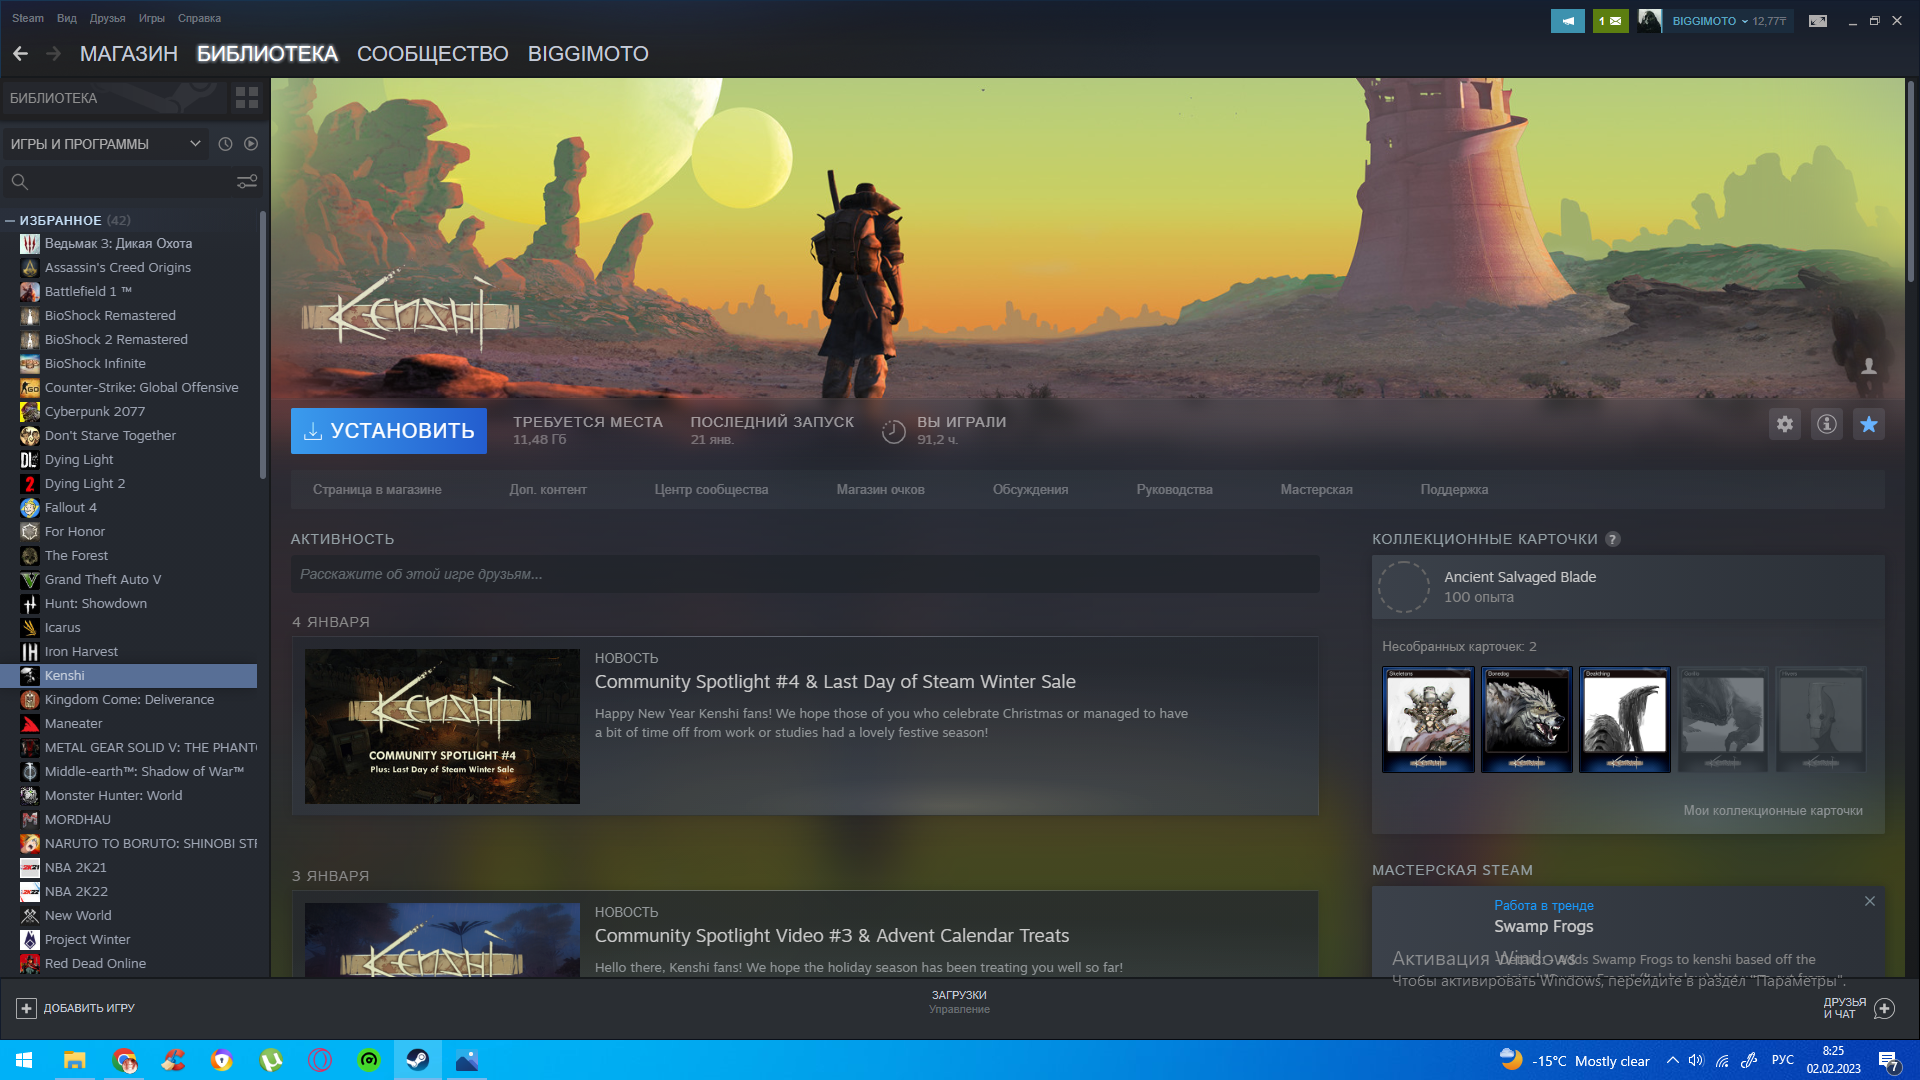This screenshot has height=1080, width=1920.
Task: Open uTorrent taskbar icon
Action: (x=271, y=1060)
